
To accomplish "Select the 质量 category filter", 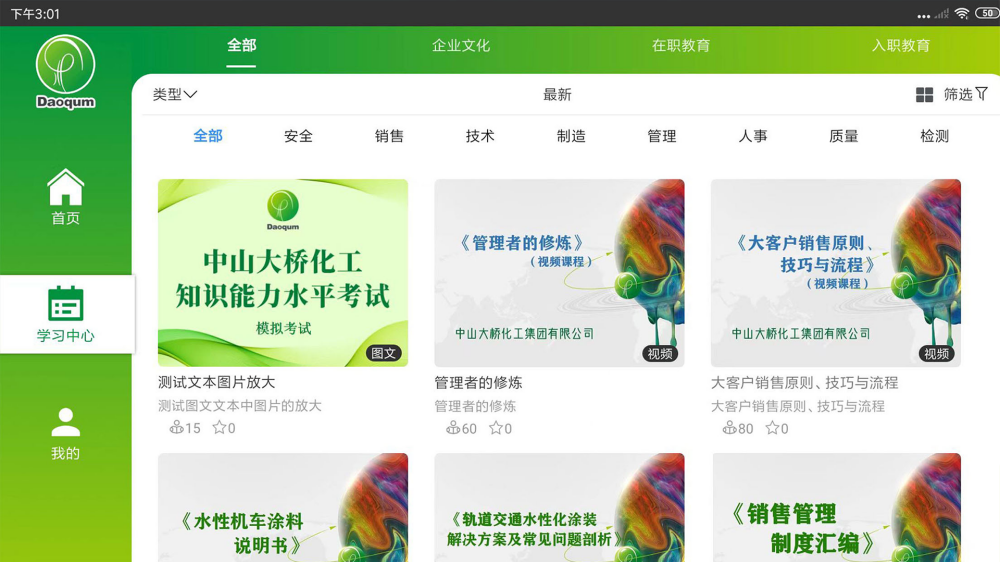I will point(843,136).
